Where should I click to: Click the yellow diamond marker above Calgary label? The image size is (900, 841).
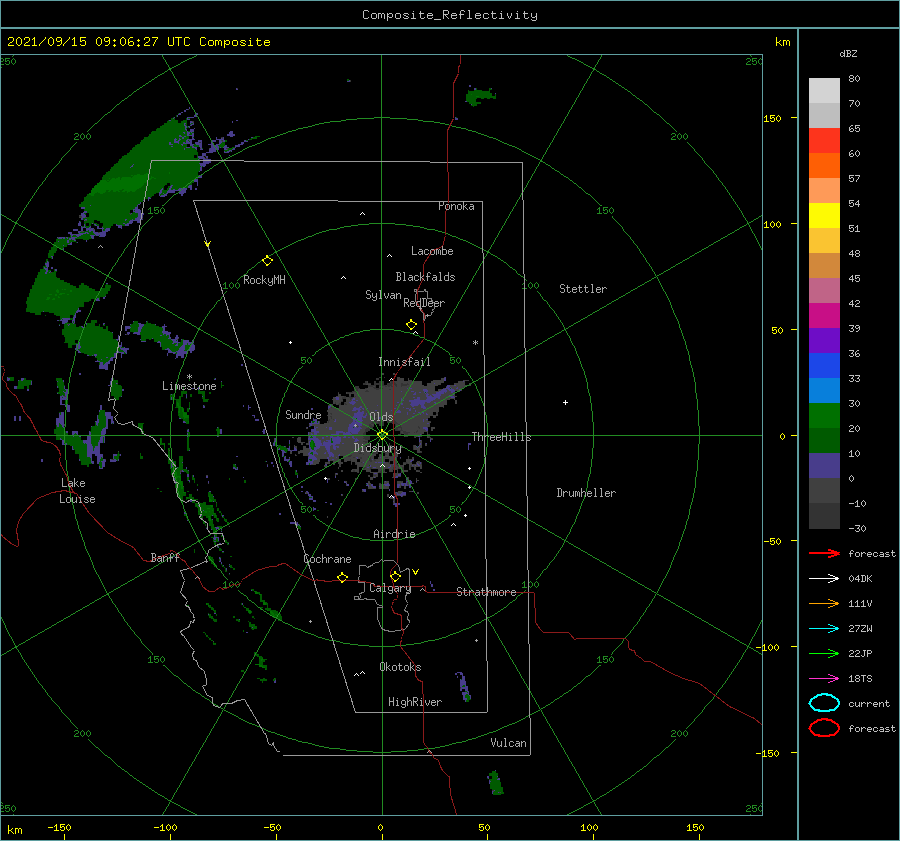(x=395, y=576)
